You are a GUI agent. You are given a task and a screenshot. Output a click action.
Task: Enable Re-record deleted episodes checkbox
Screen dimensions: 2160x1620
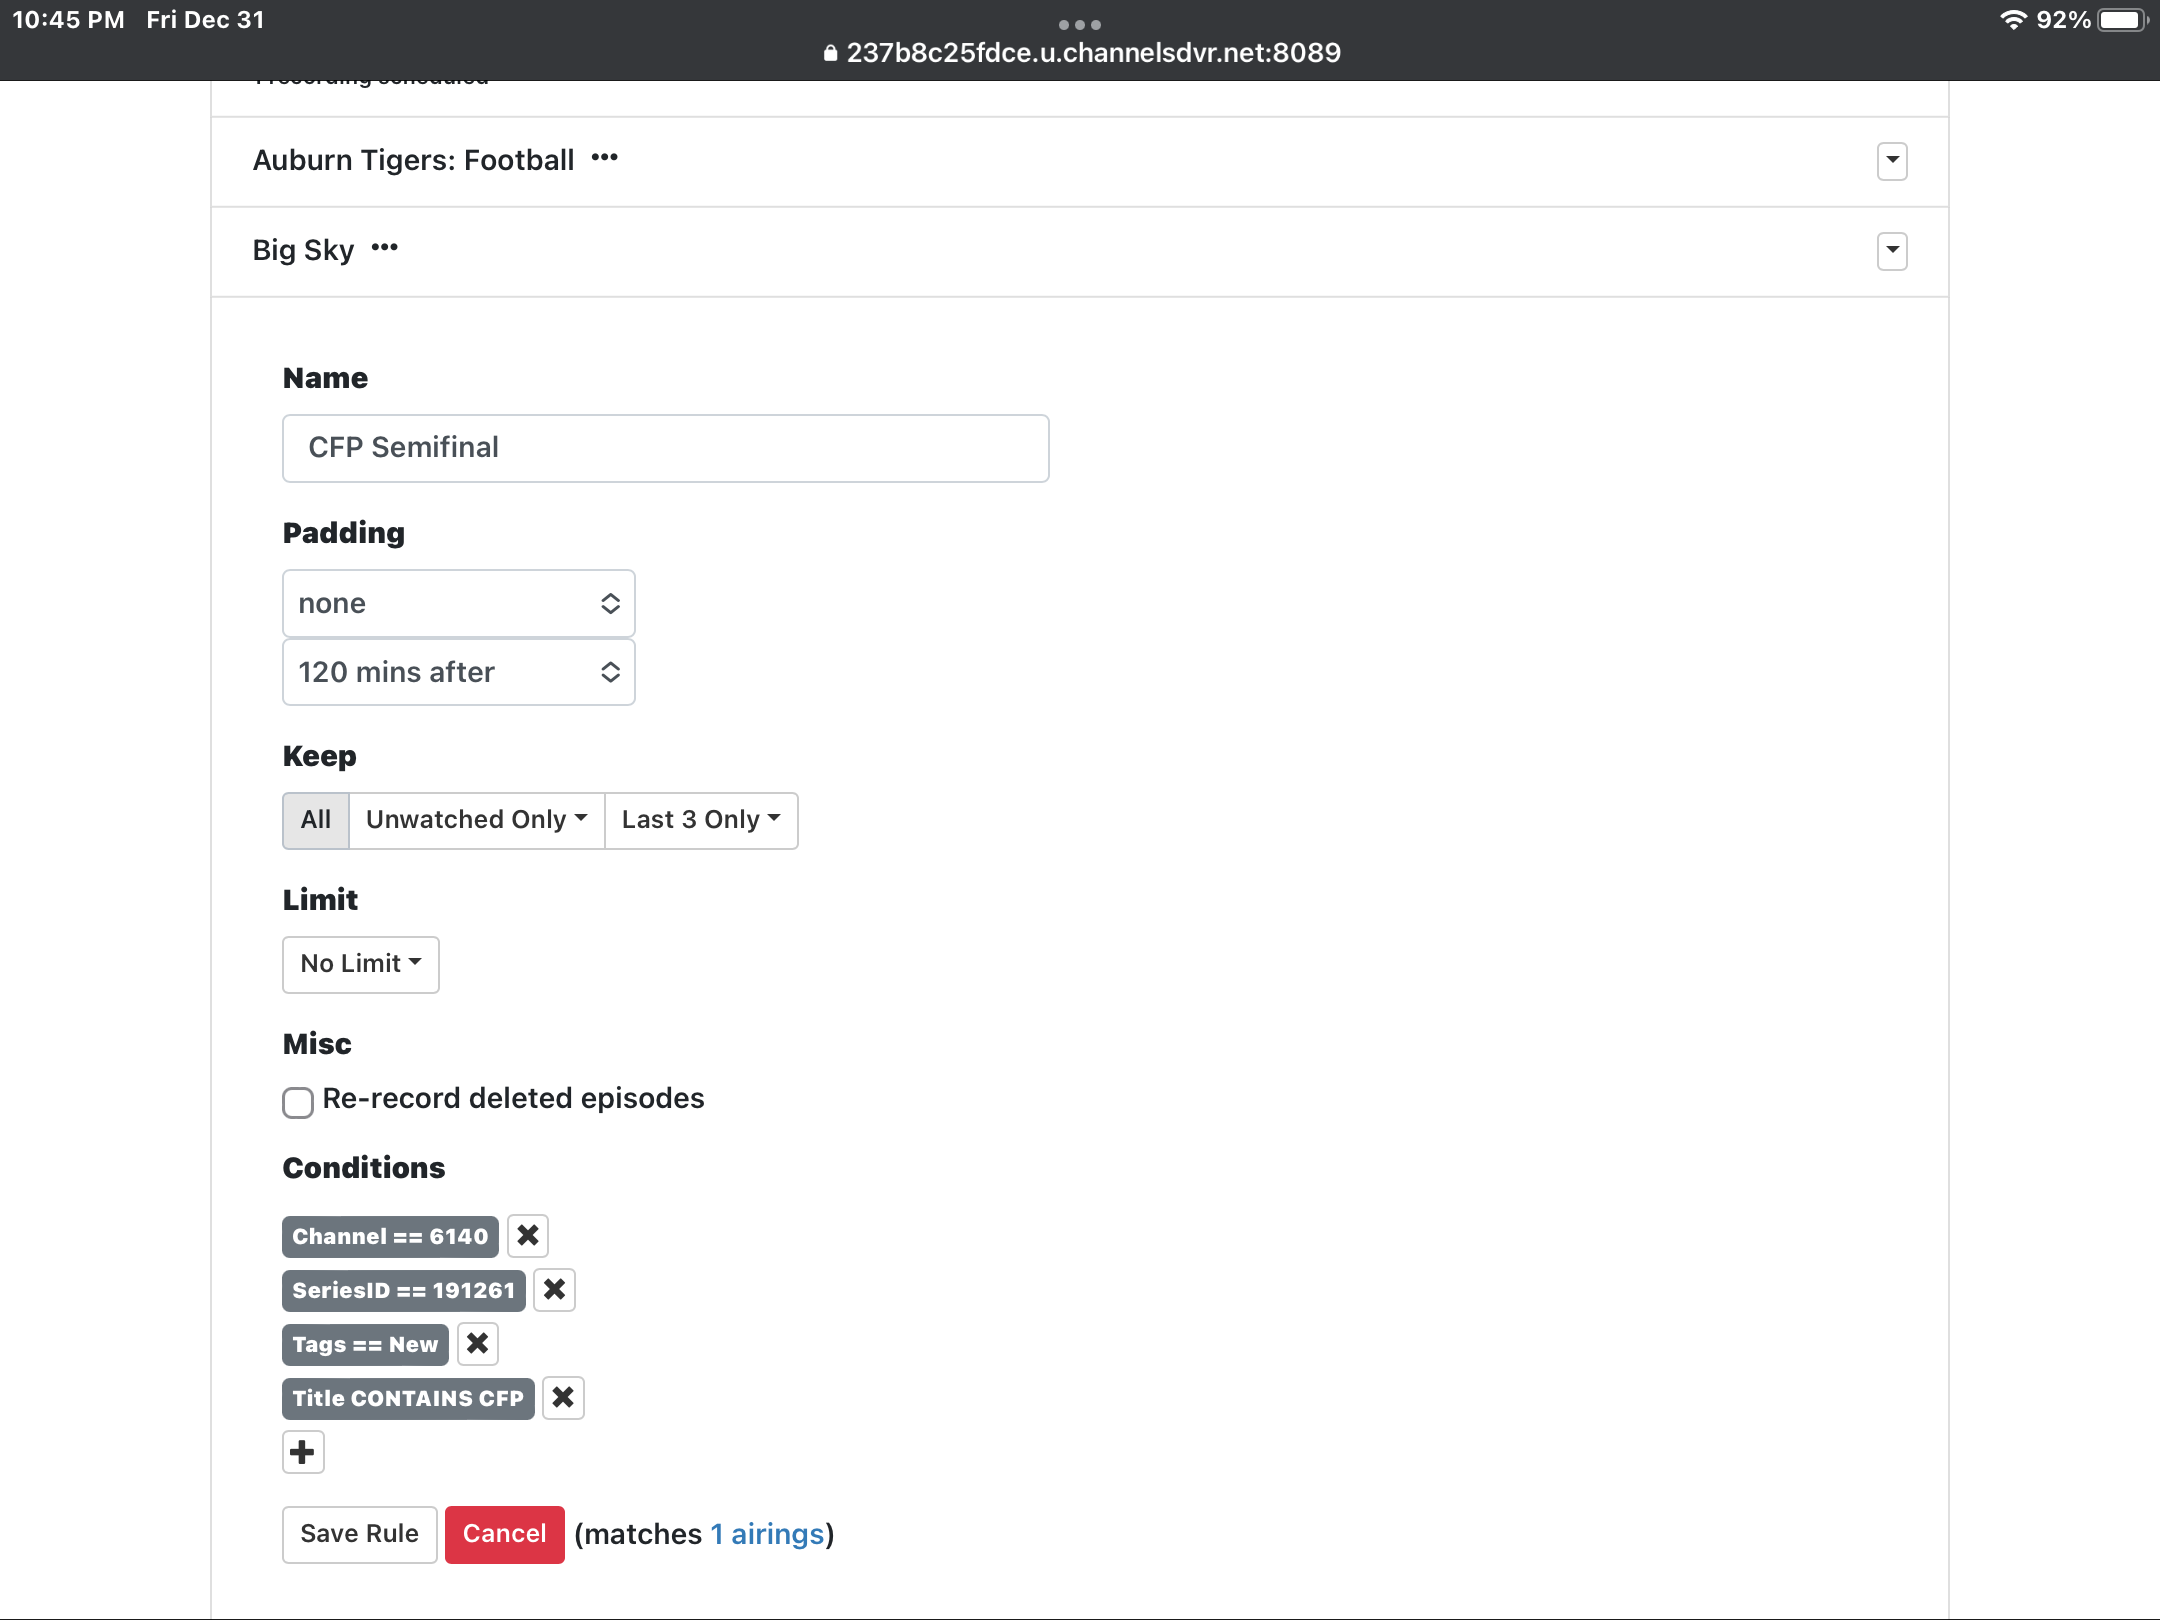coord(298,1102)
